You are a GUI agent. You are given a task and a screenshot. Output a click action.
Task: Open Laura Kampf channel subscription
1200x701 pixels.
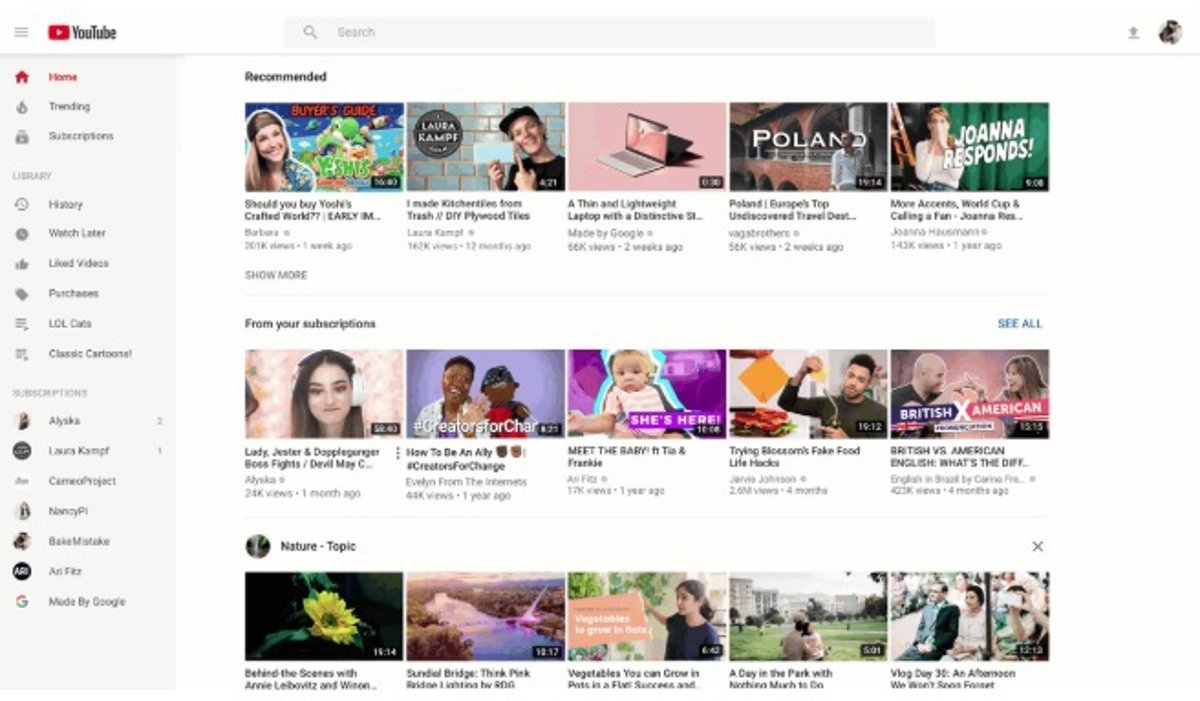click(78, 451)
